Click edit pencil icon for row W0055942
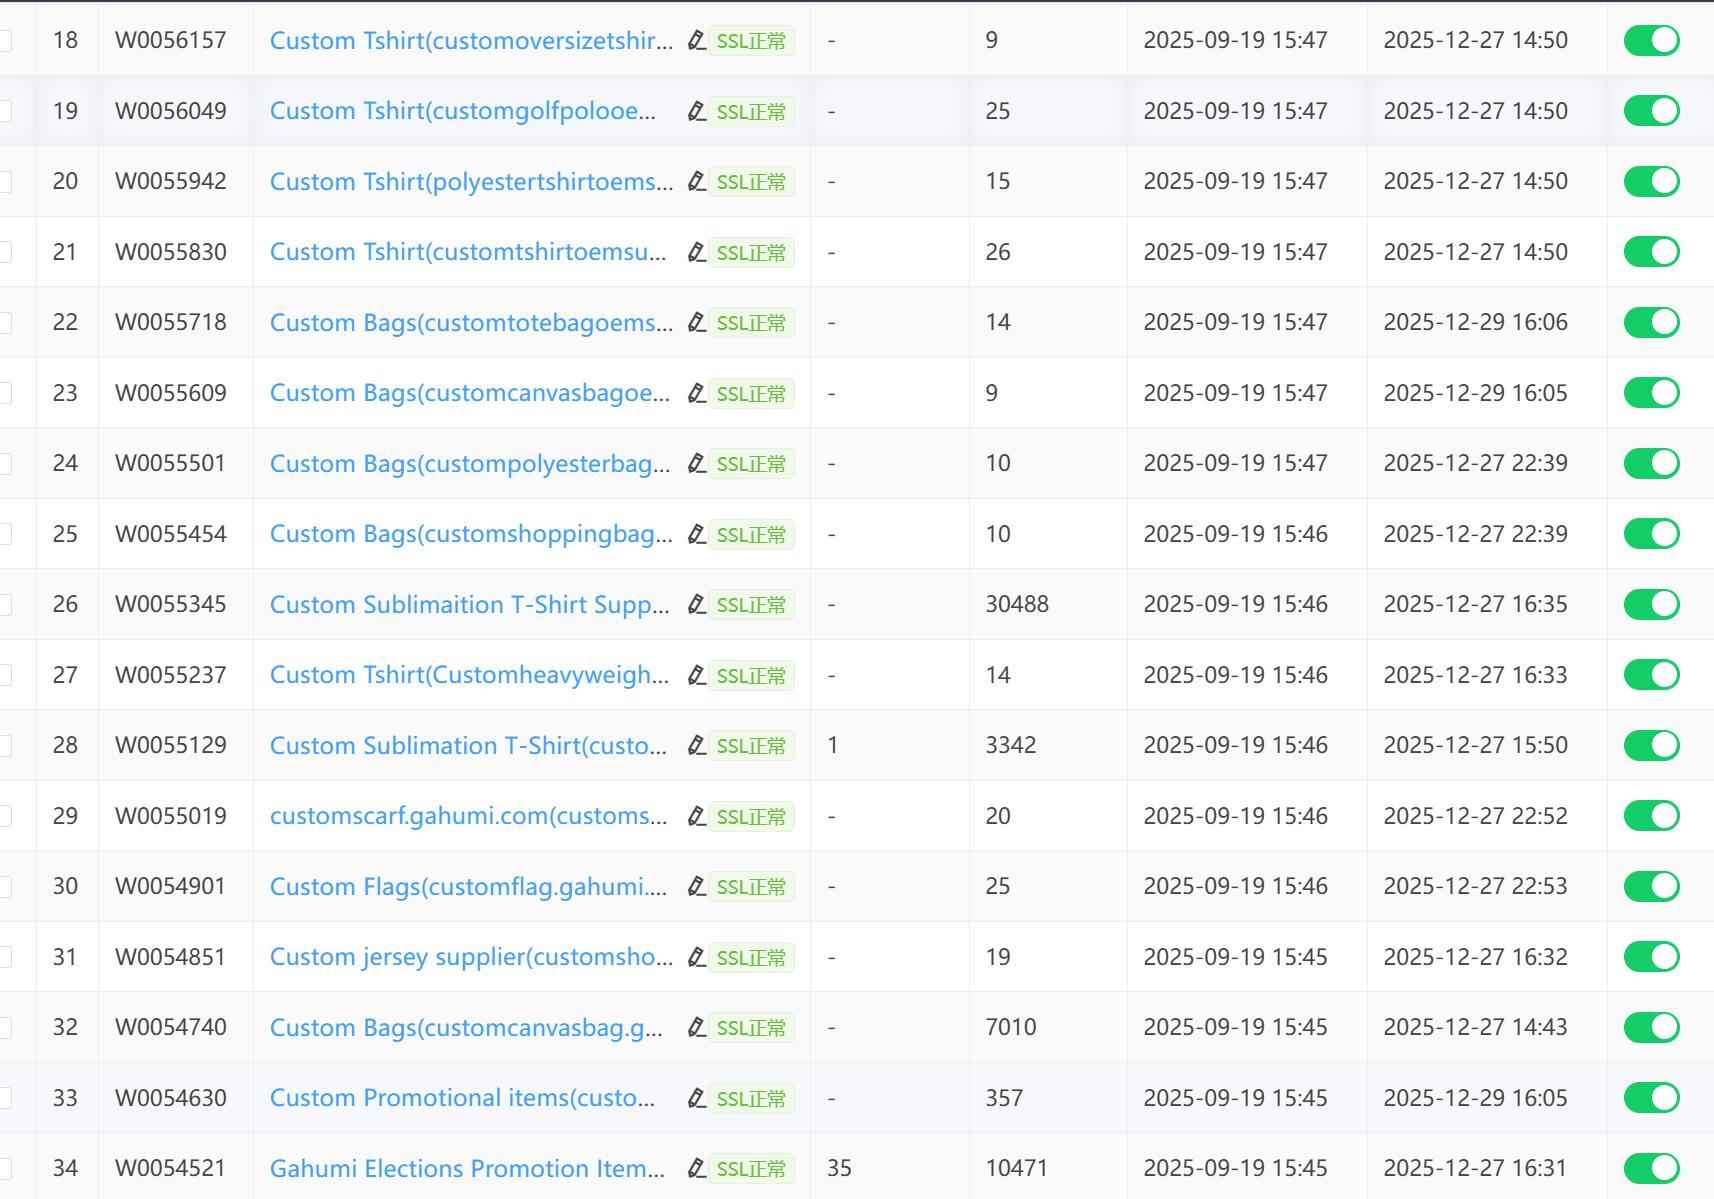This screenshot has width=1714, height=1199. click(697, 182)
